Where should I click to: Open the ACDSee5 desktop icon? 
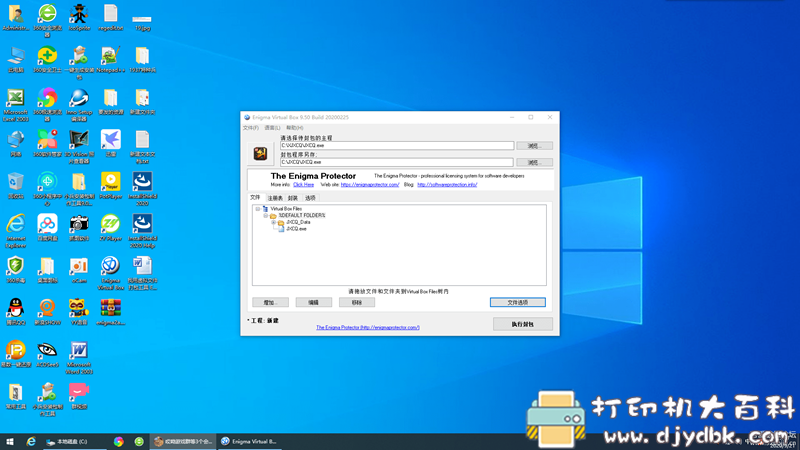(x=47, y=354)
